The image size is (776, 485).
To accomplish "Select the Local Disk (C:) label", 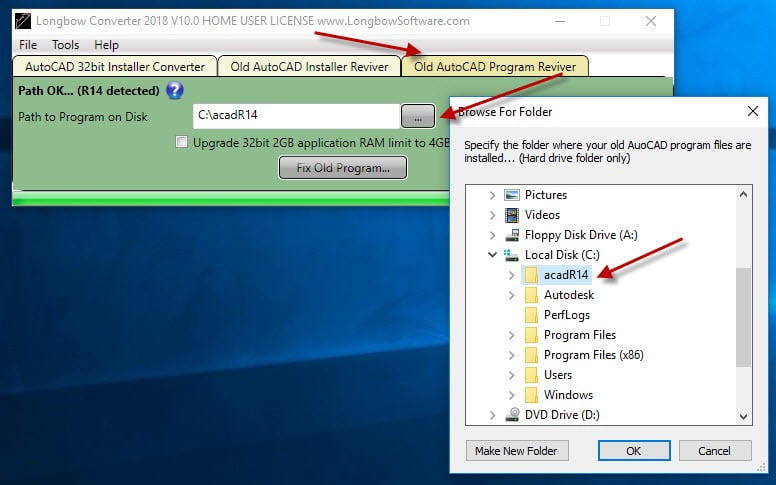I will 562,255.
